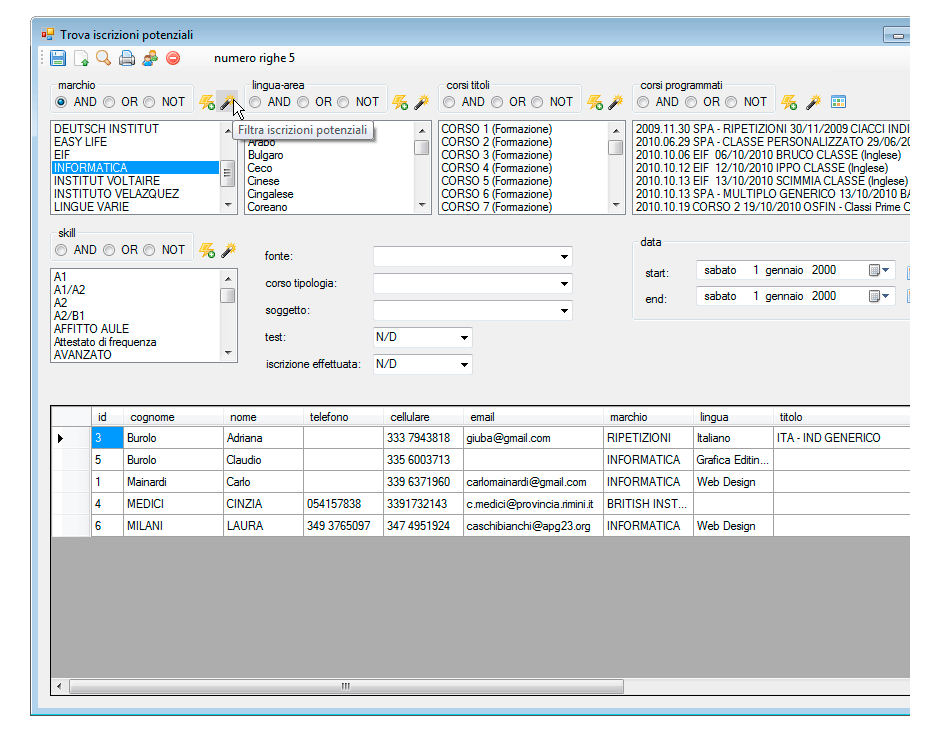Click MILANI cell in the grid
The width and height of the screenshot is (940, 732).
coord(173,526)
